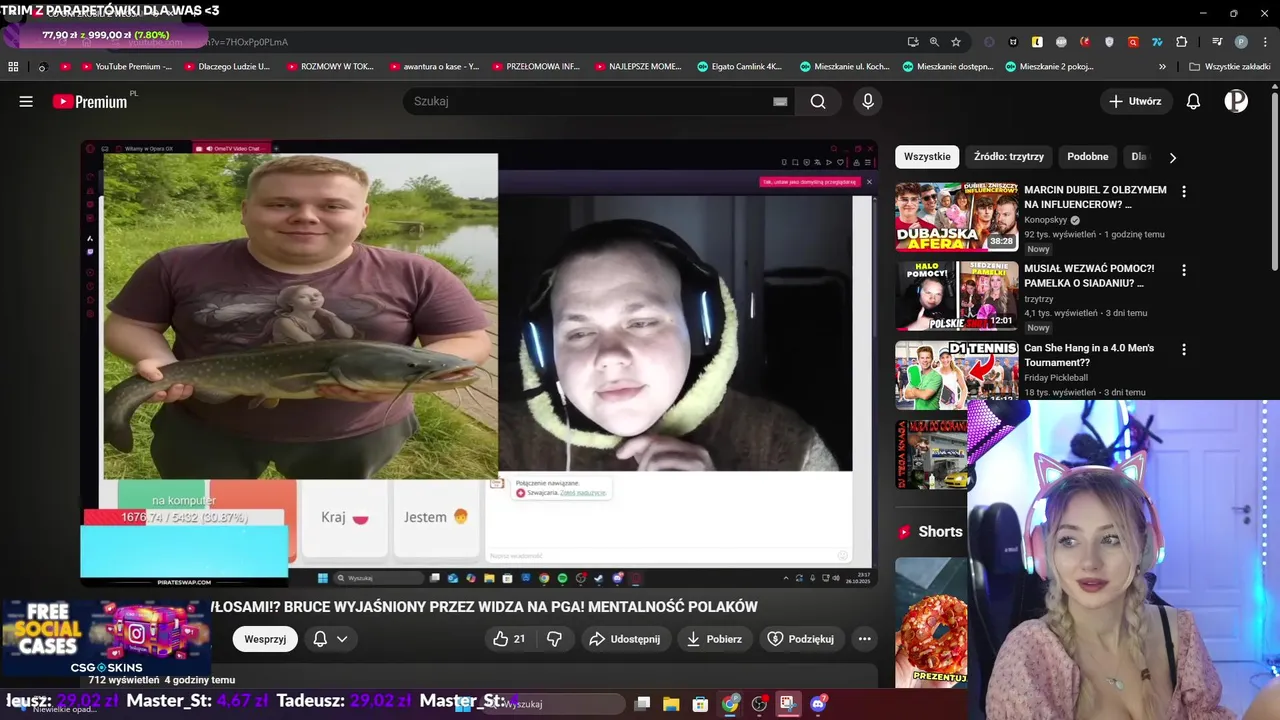Open the NAJLEPSZE MOME... bookmark

637,67
